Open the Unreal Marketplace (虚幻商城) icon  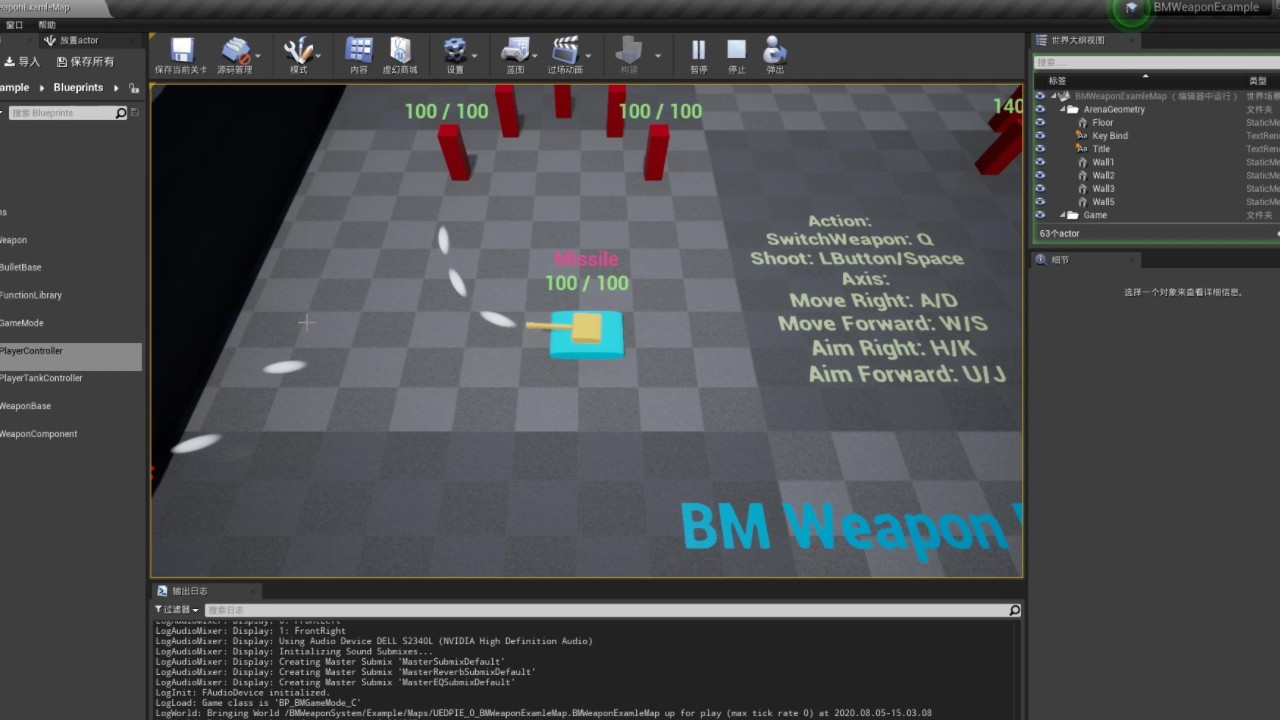pyautogui.click(x=400, y=50)
